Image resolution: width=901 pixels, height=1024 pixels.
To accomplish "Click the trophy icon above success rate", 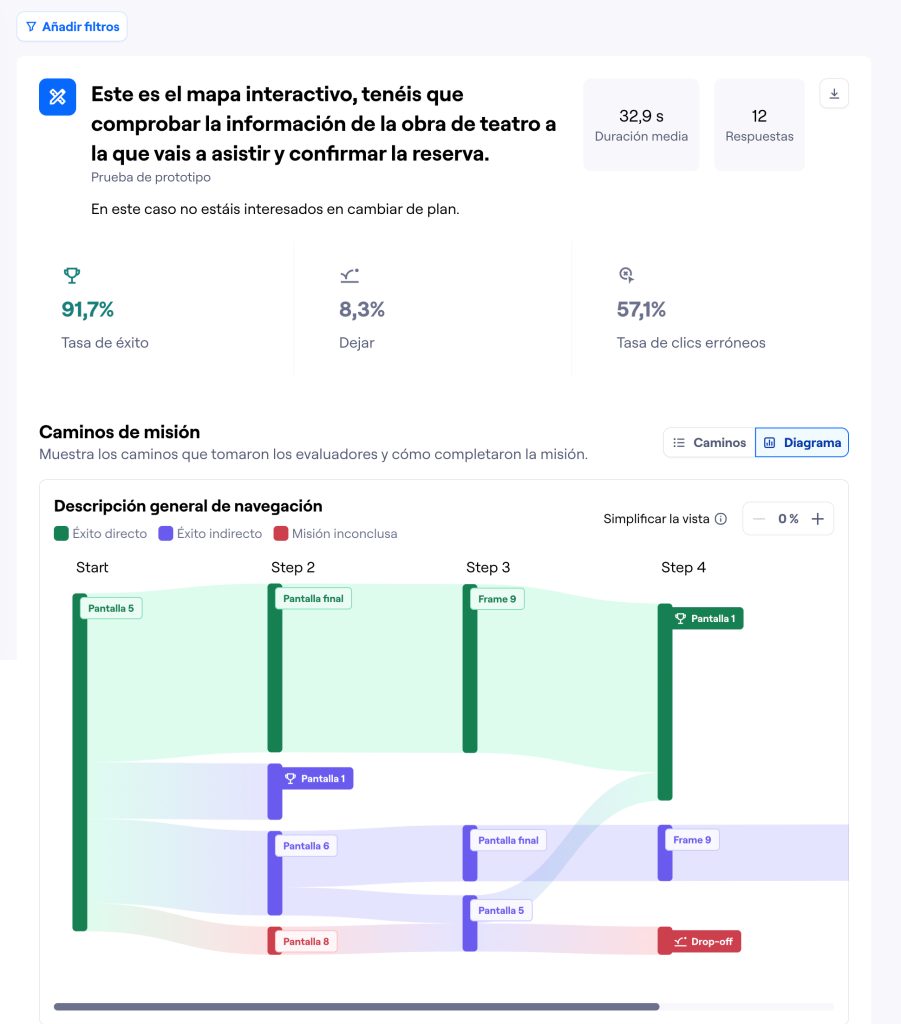I will [x=72, y=275].
